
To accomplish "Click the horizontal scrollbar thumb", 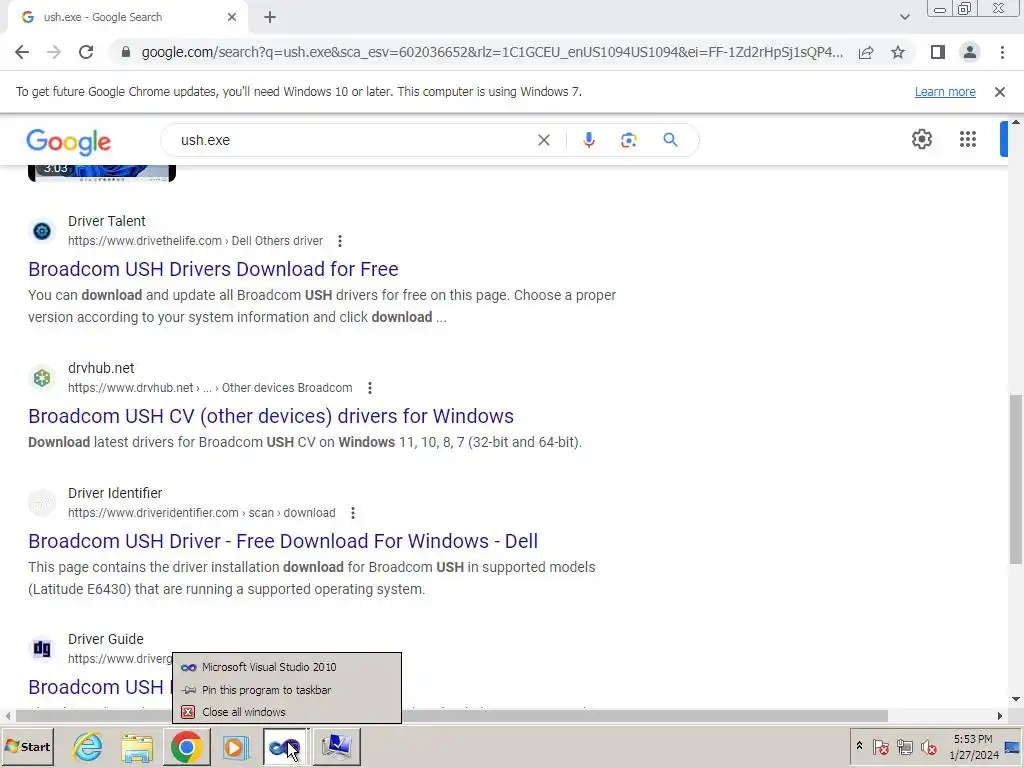I will pos(451,716).
